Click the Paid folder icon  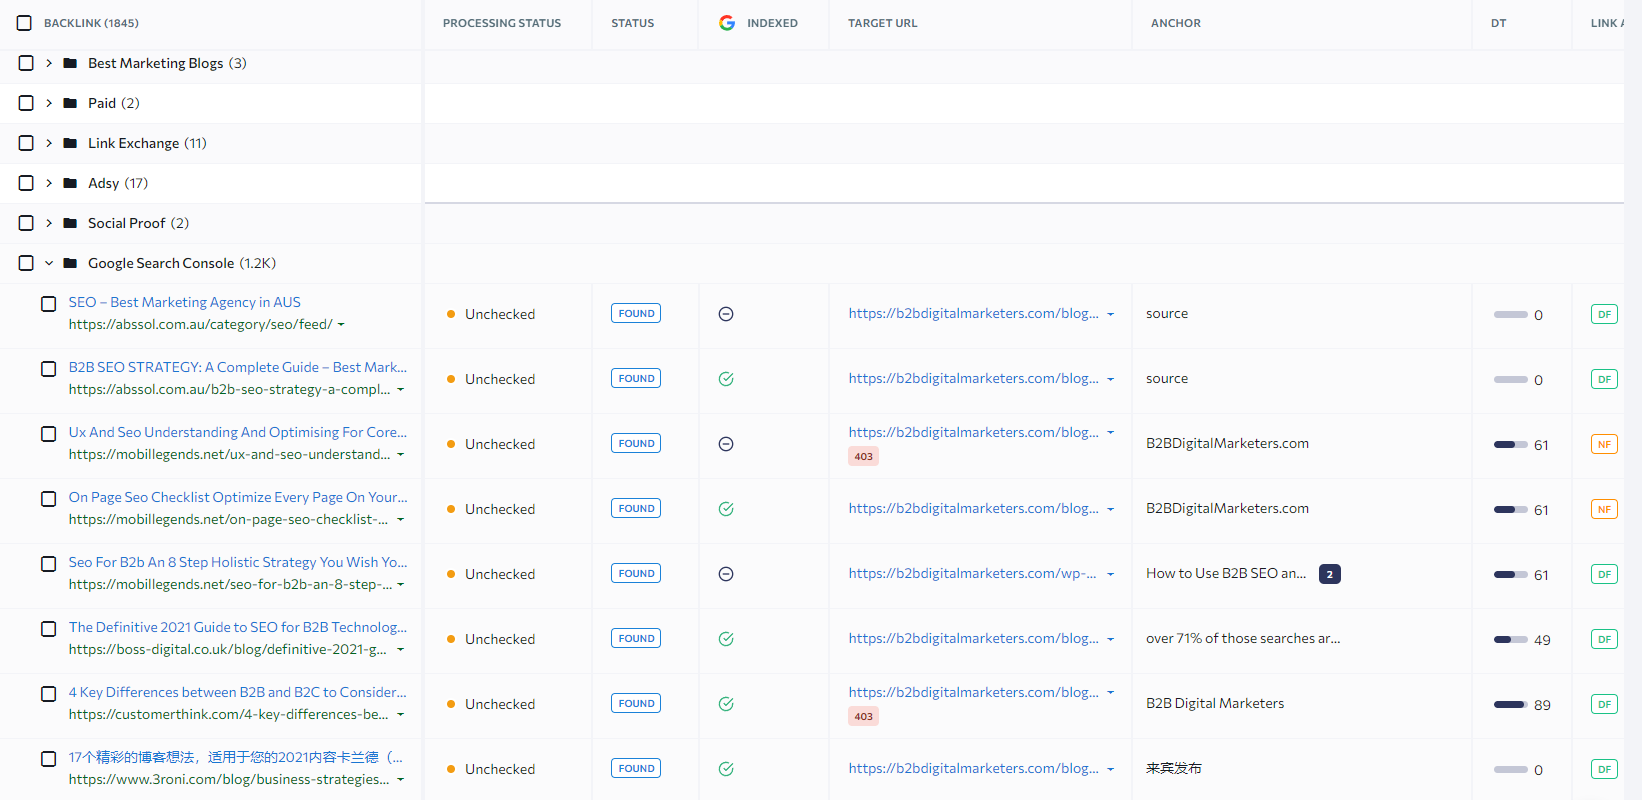click(x=70, y=103)
